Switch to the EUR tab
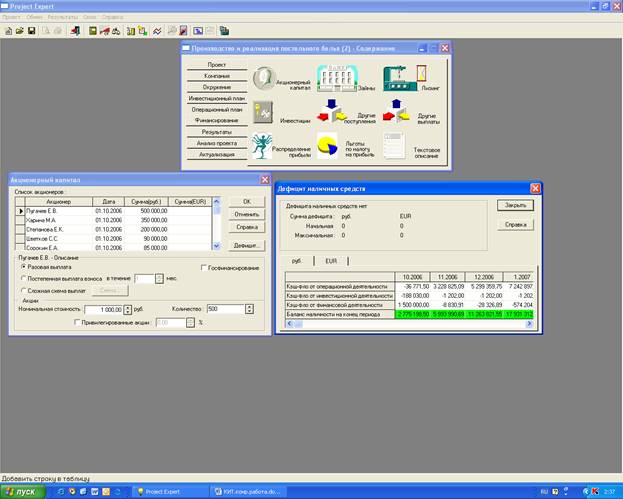 click(331, 259)
